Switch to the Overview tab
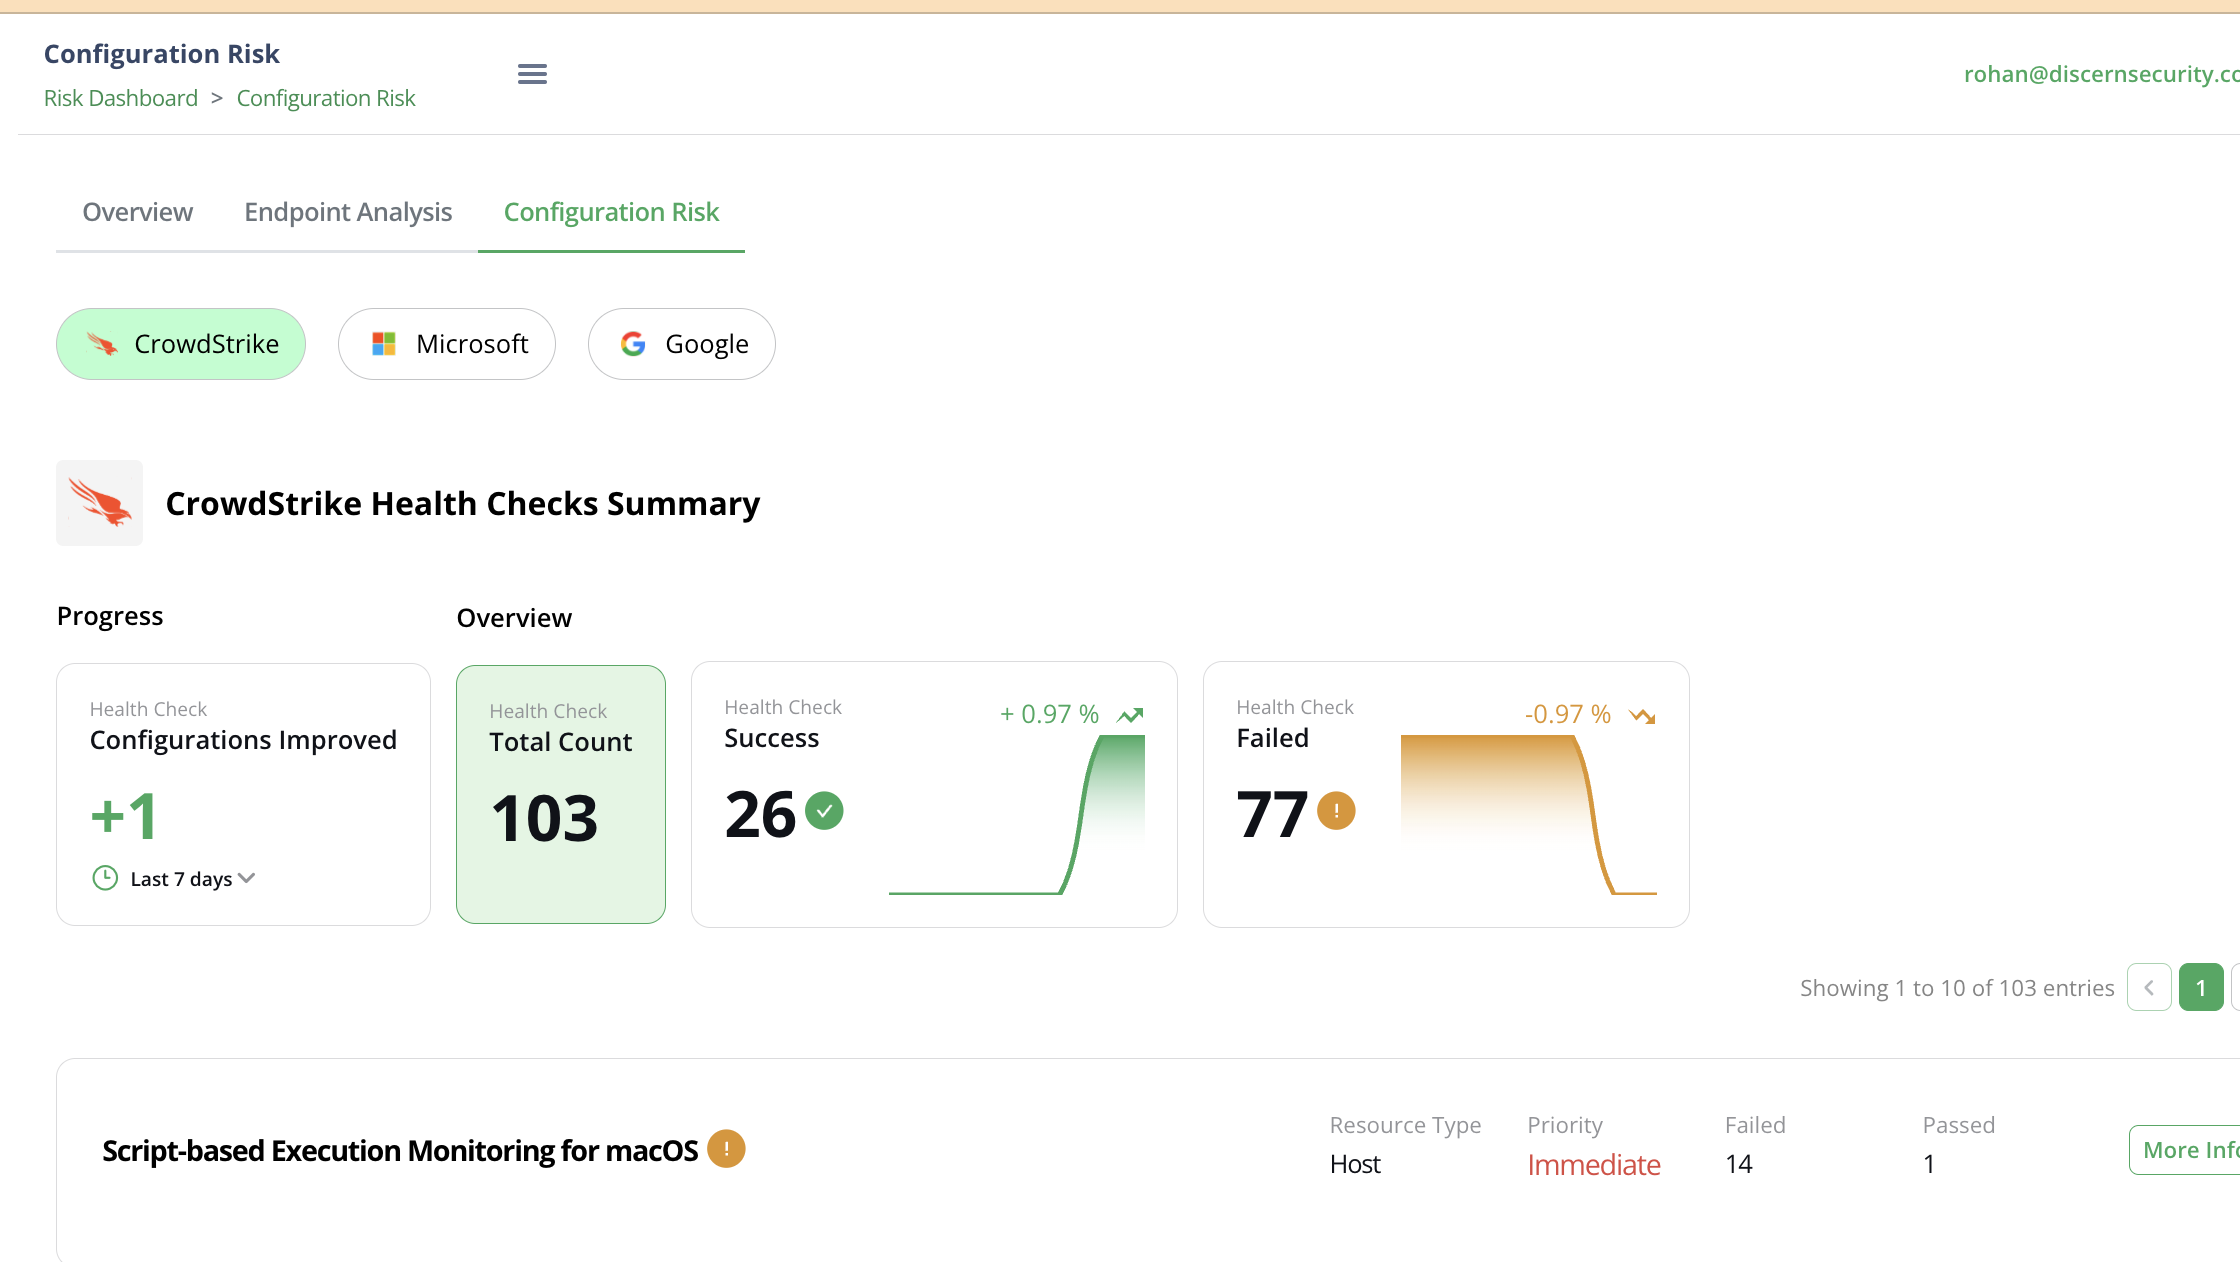Screen dimensions: 2240x1262 (x=138, y=212)
